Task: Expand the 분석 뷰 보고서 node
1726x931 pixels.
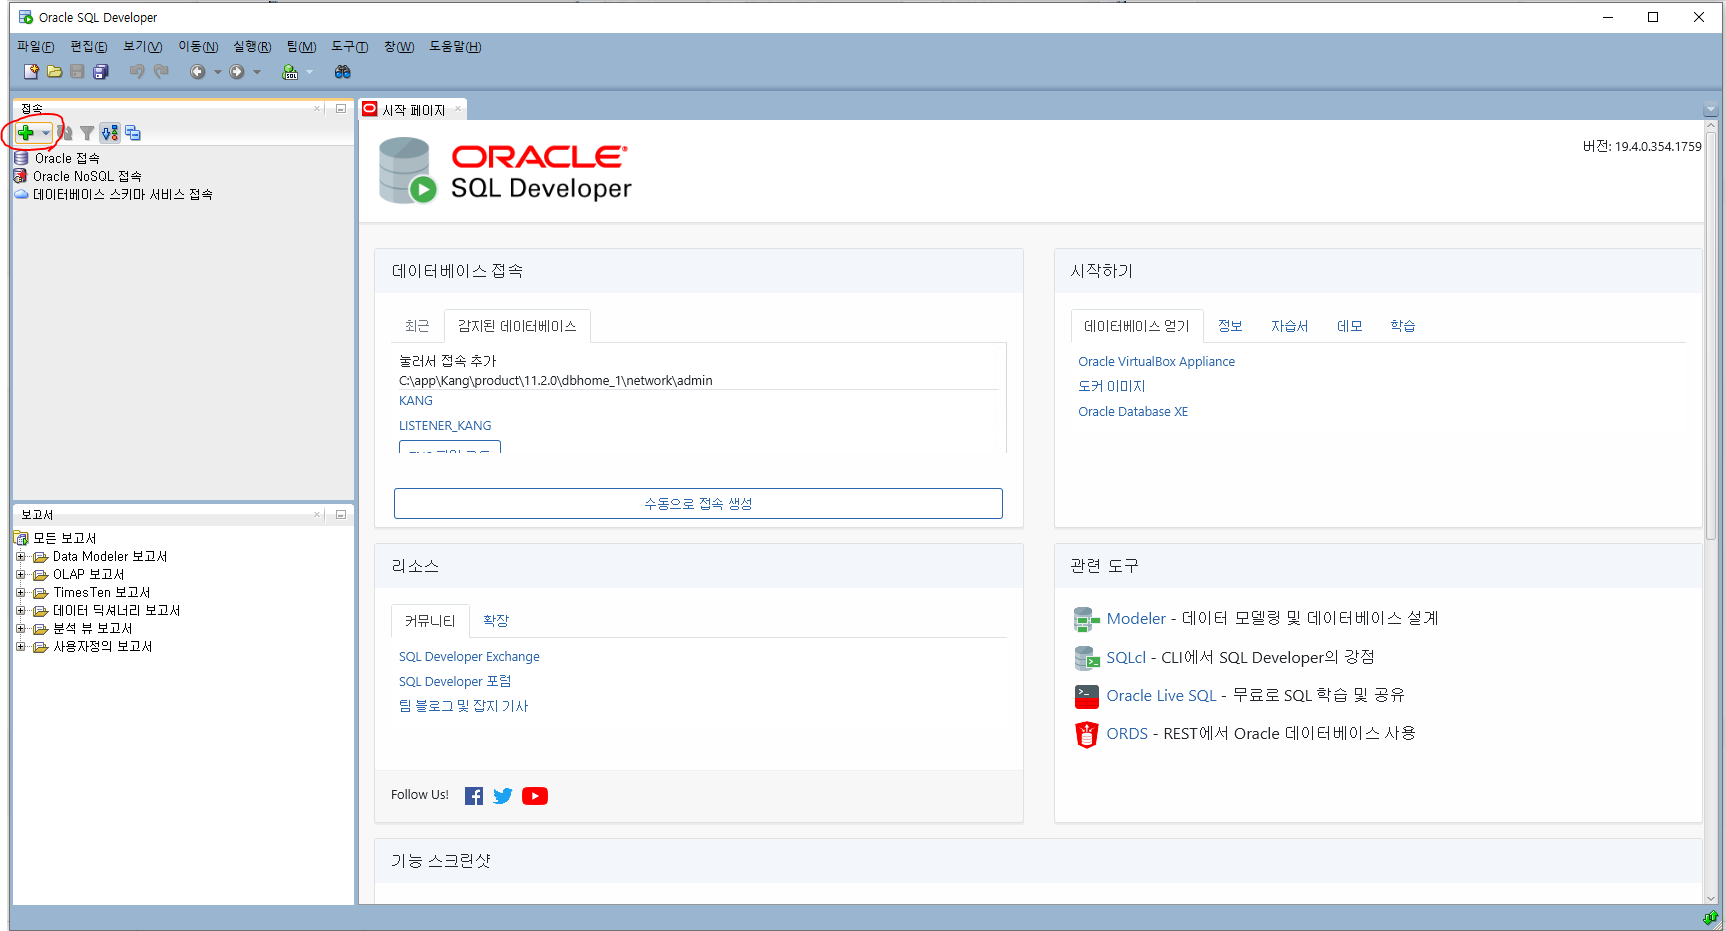Action: (20, 628)
